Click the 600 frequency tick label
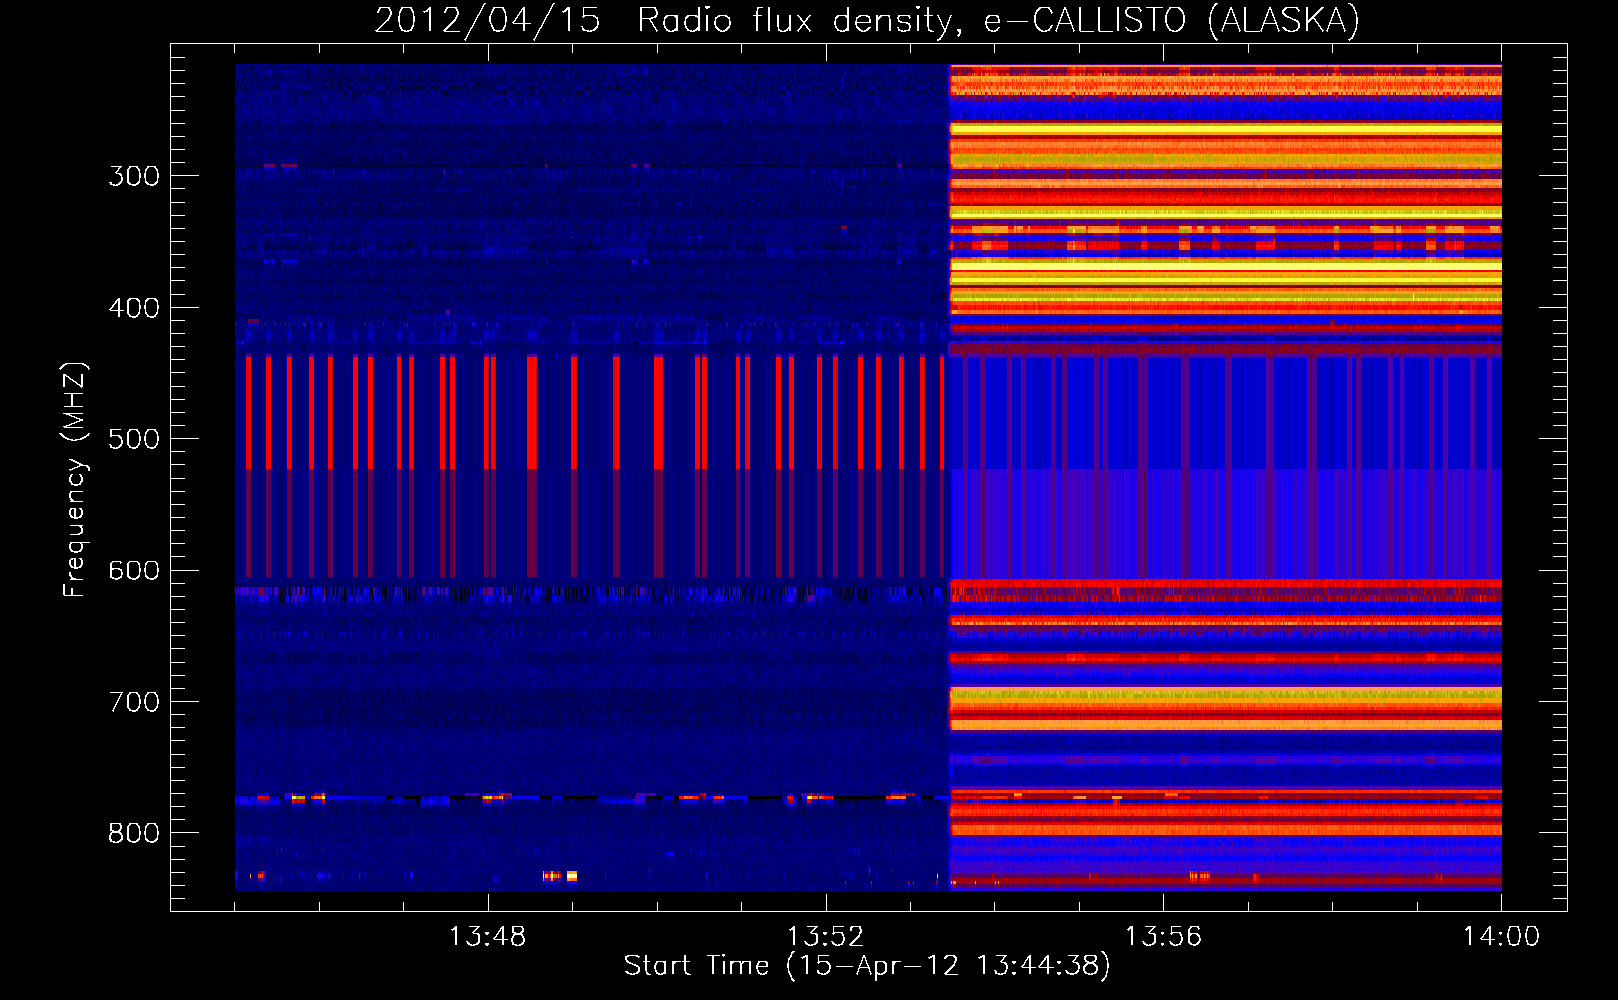 tap(134, 570)
